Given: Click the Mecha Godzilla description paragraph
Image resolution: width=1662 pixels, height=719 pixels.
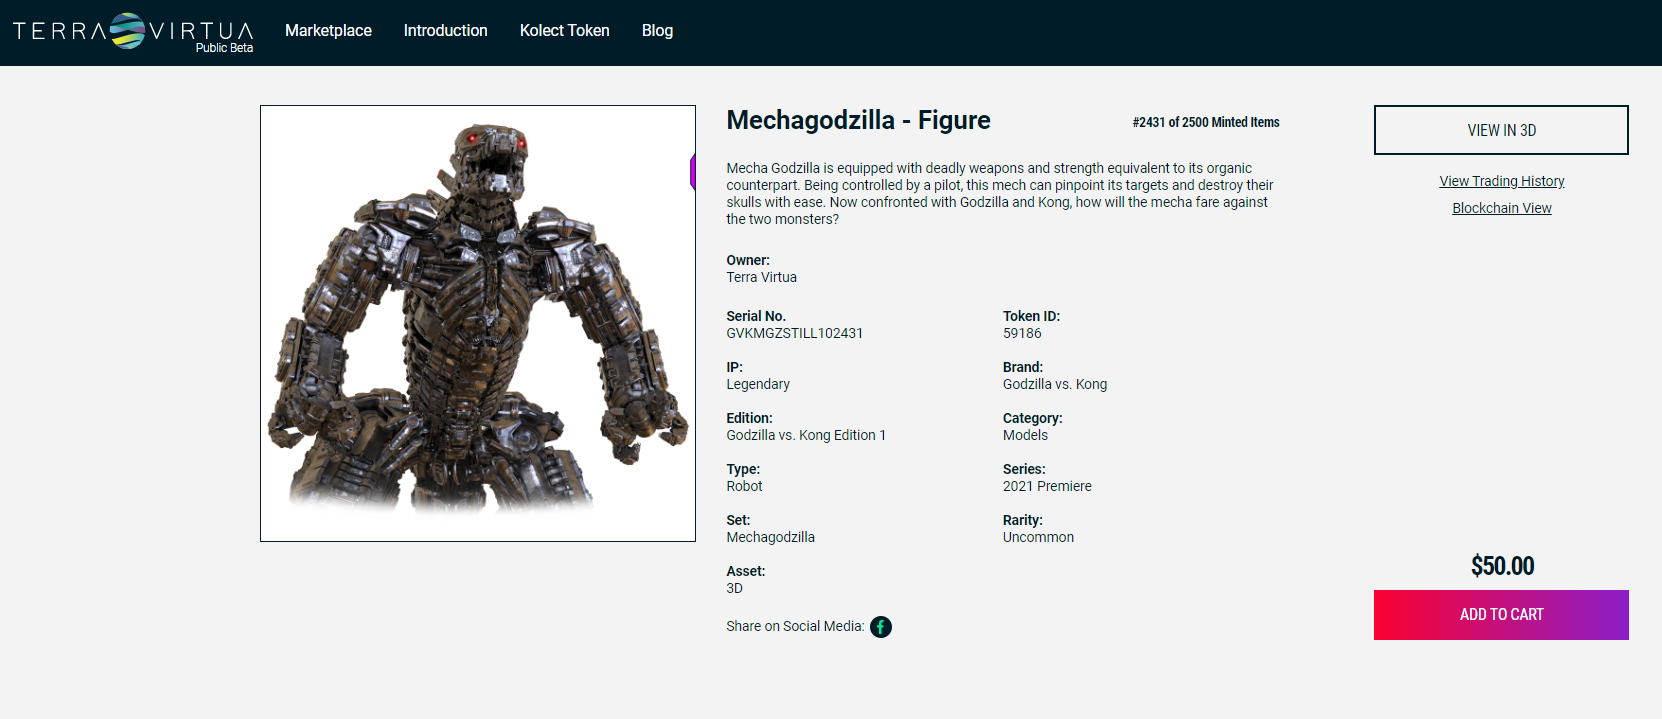Looking at the screenshot, I should [x=1000, y=194].
